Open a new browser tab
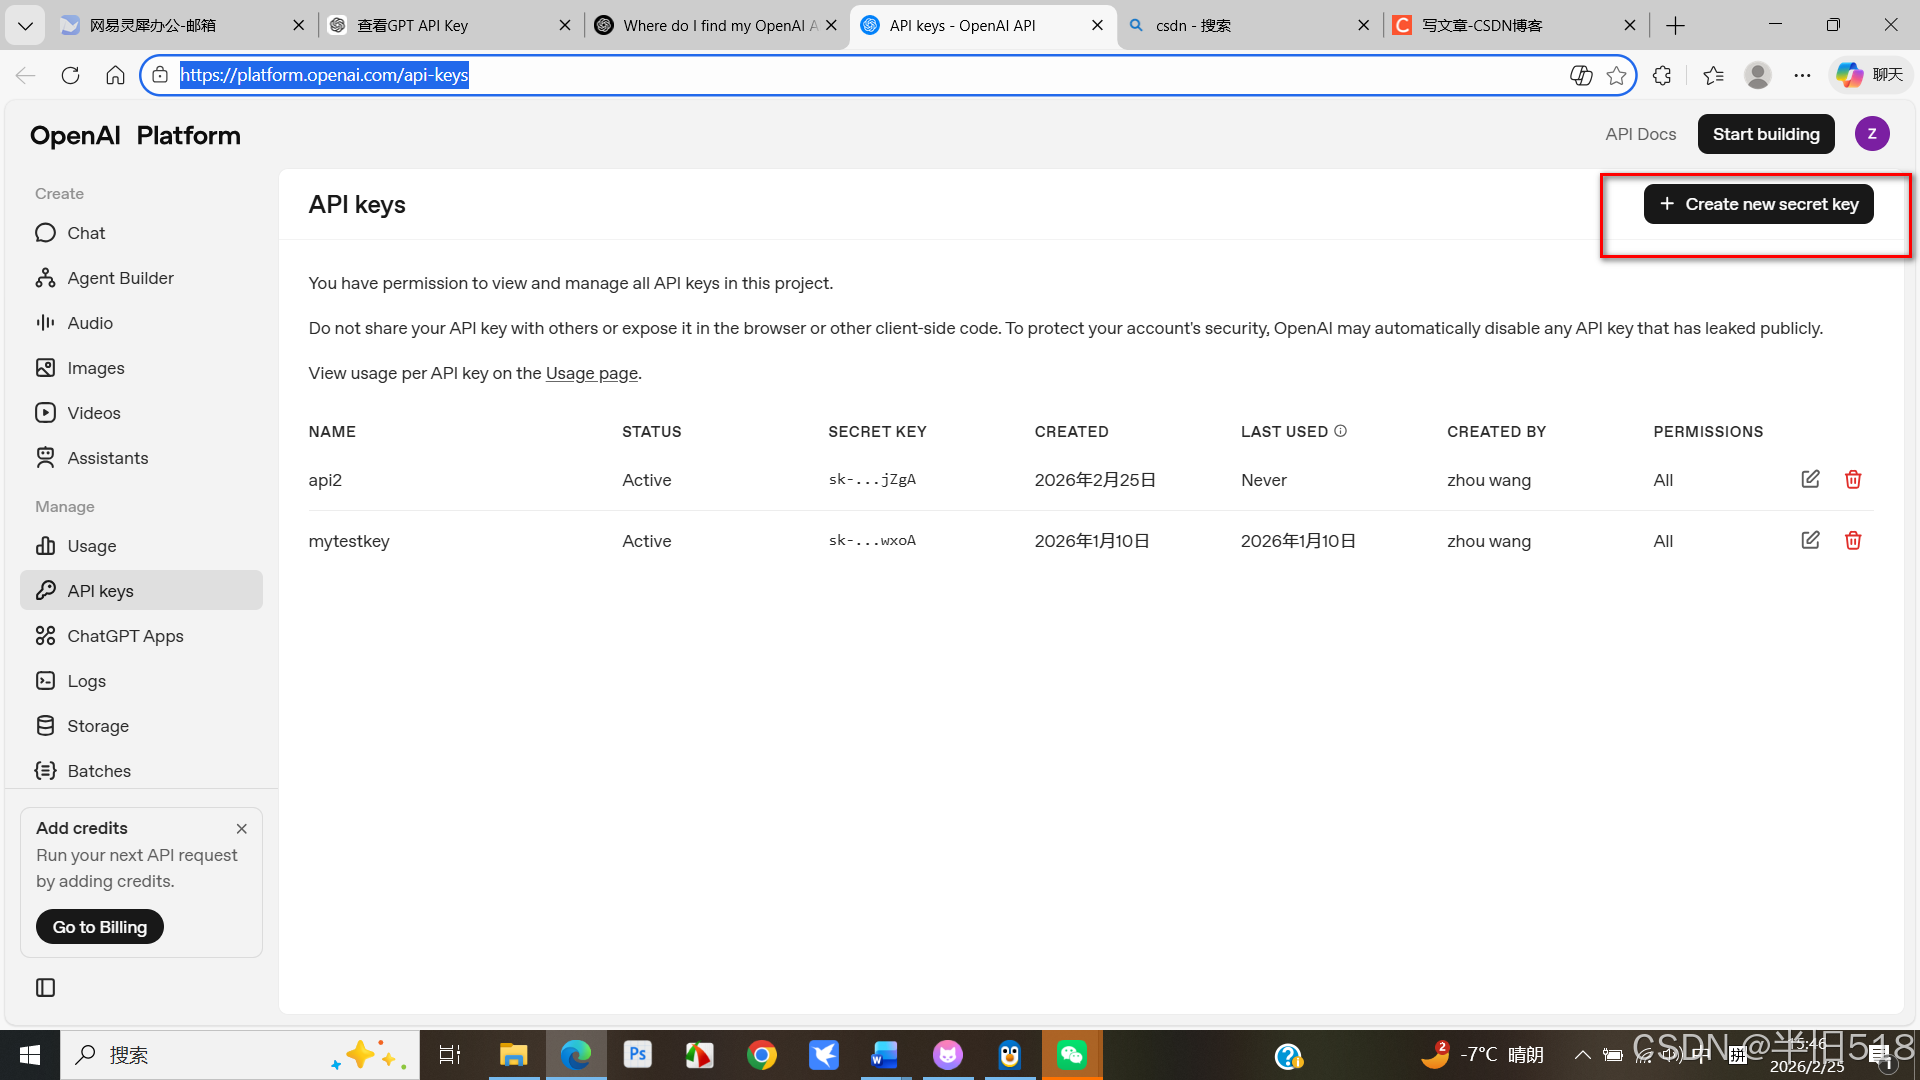 tap(1676, 25)
